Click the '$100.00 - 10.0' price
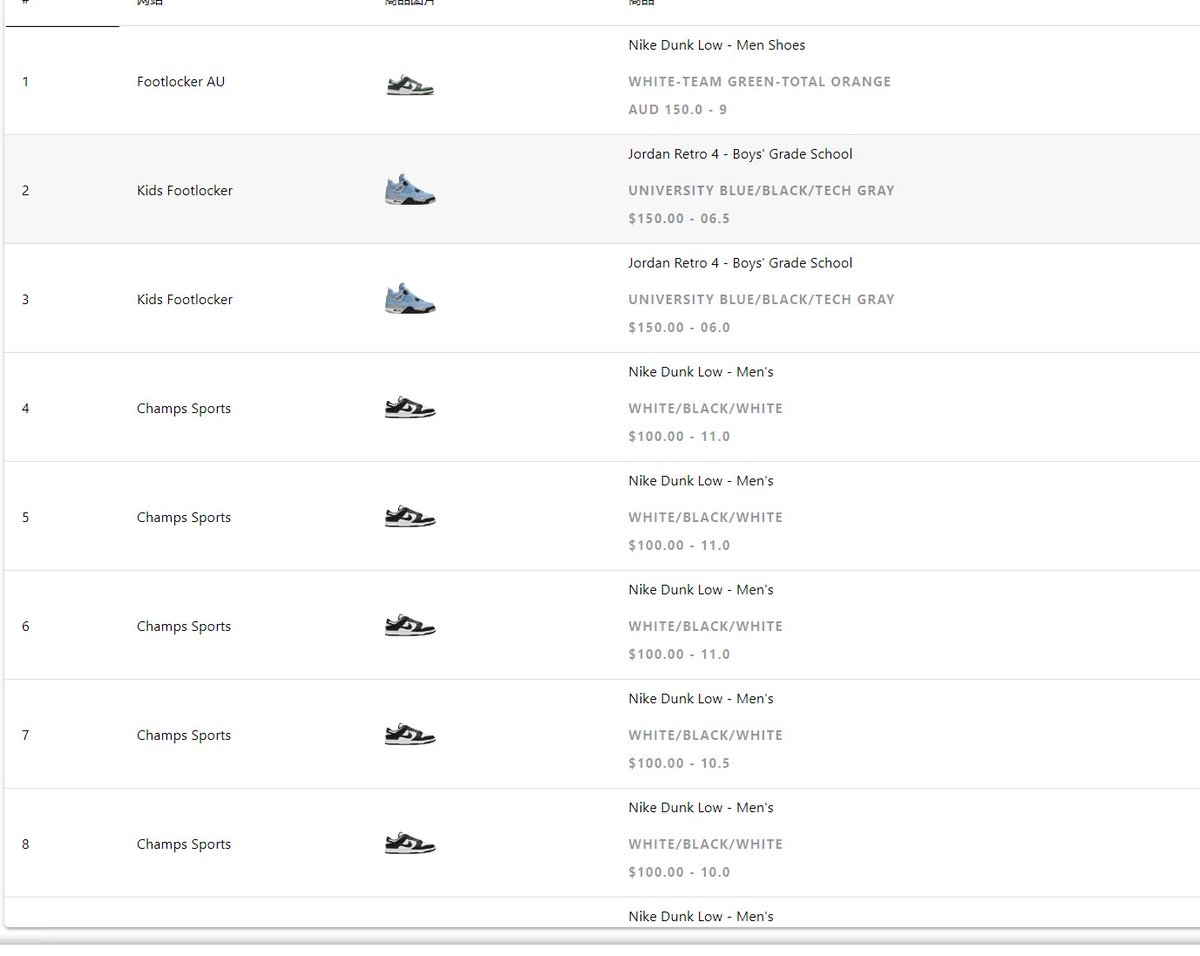 [x=679, y=872]
